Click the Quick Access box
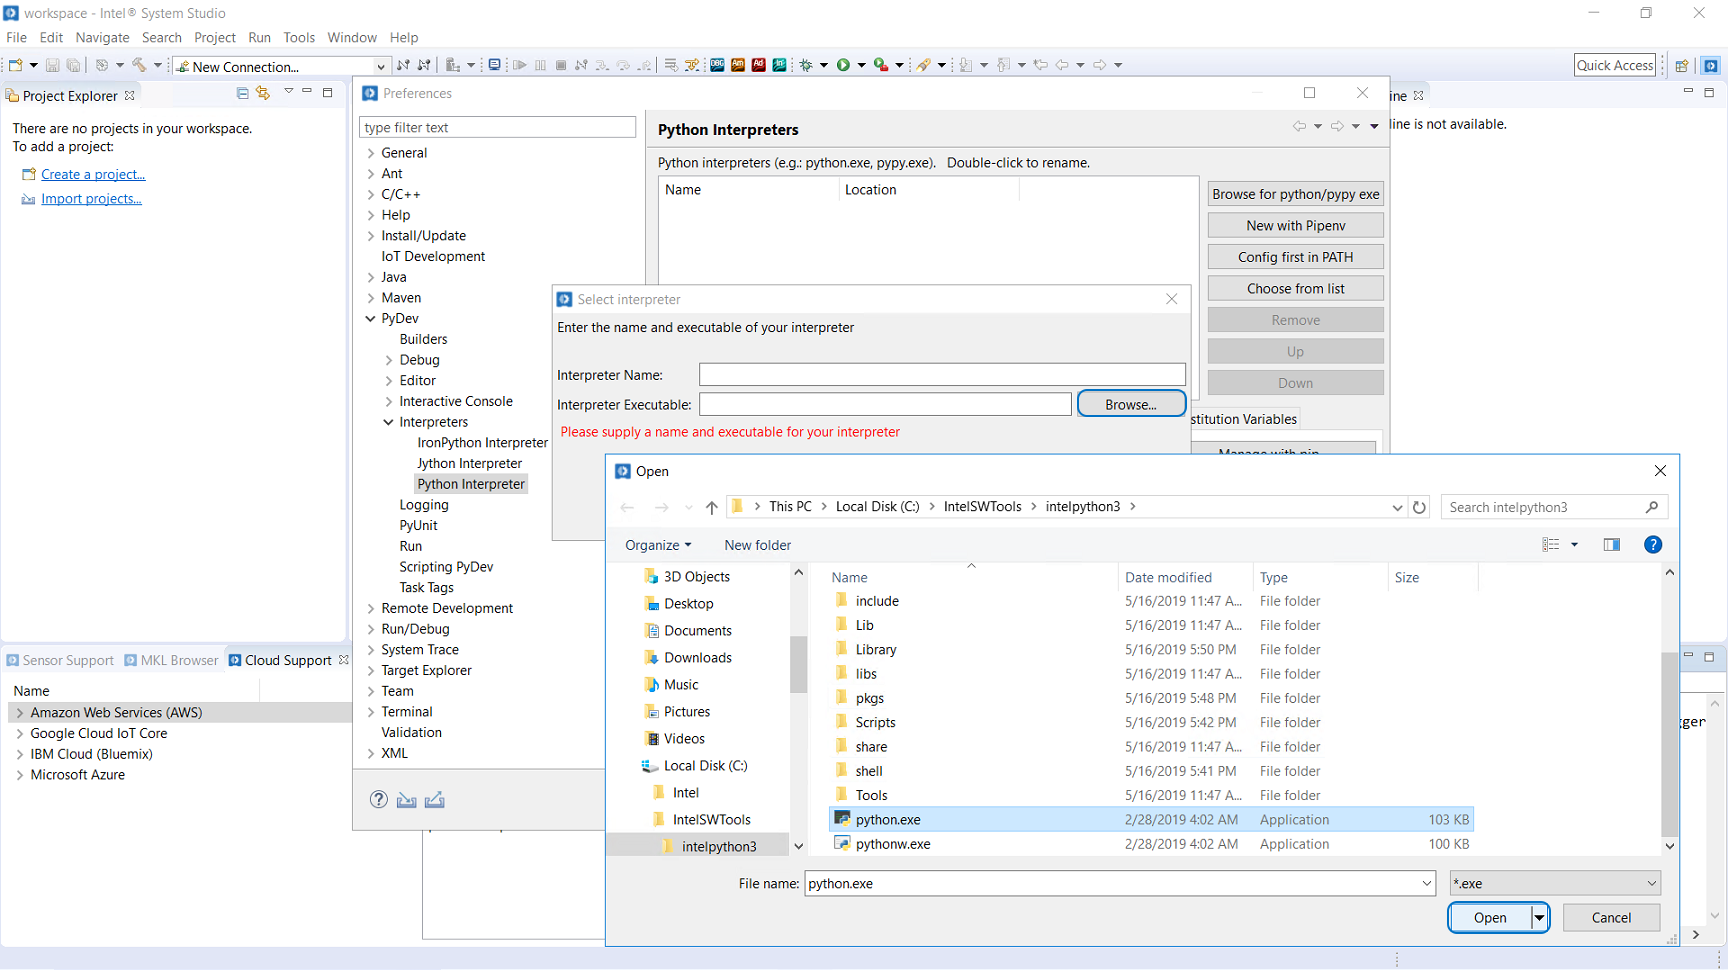This screenshot has width=1728, height=970. coord(1614,65)
